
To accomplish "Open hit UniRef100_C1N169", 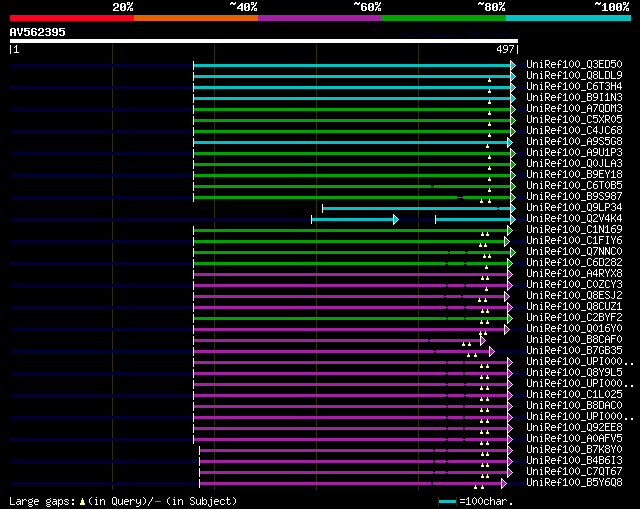I will (574, 229).
